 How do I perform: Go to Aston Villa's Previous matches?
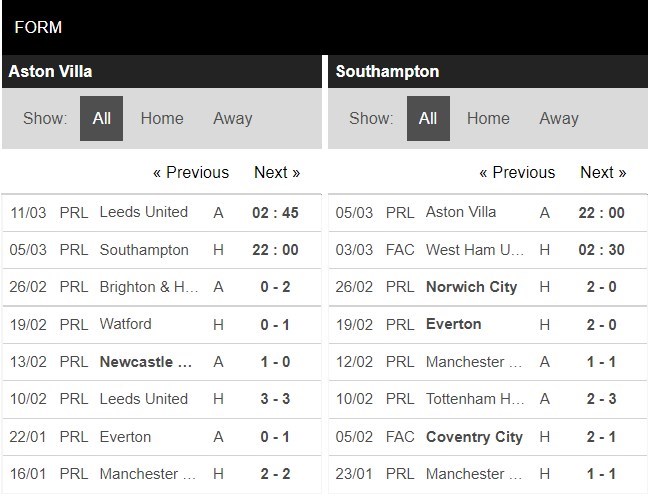(190, 172)
